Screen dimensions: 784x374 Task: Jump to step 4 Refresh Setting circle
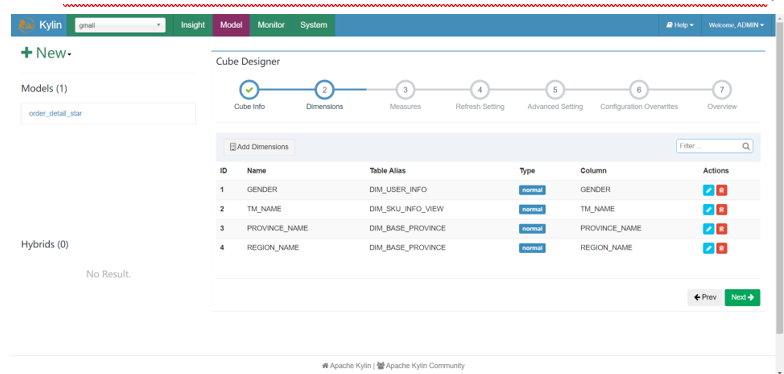(480, 90)
